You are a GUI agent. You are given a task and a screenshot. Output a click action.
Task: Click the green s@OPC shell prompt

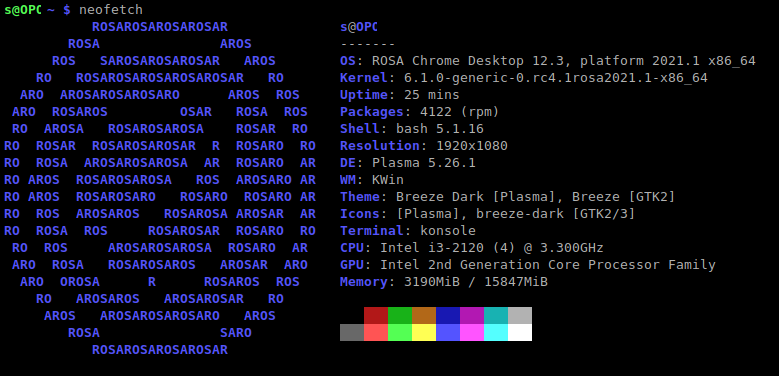pyautogui.click(x=22, y=9)
